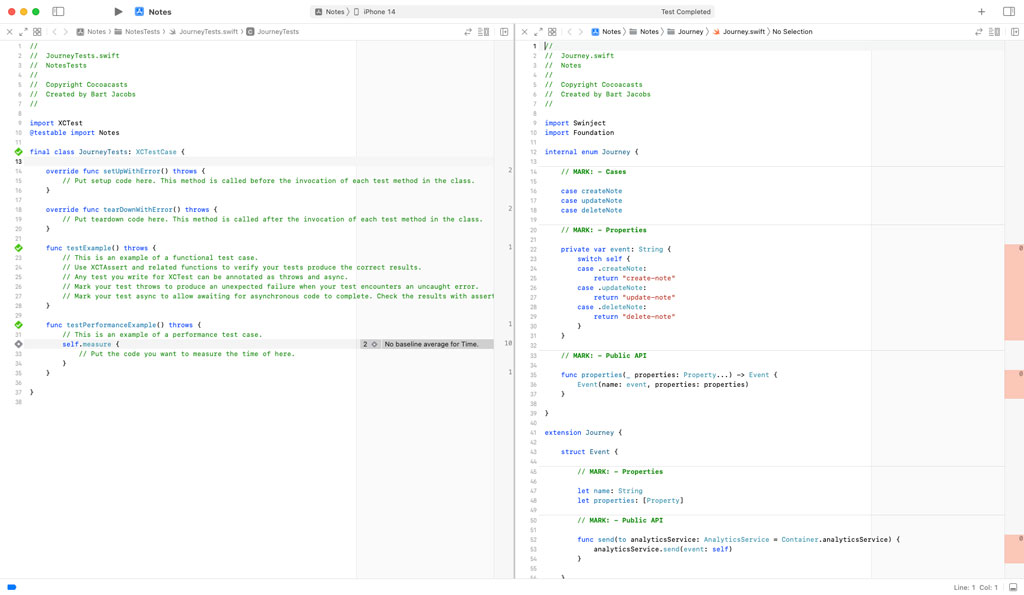Click the orange change bar beside send function
This screenshot has height=595, width=1024.
1013,548
